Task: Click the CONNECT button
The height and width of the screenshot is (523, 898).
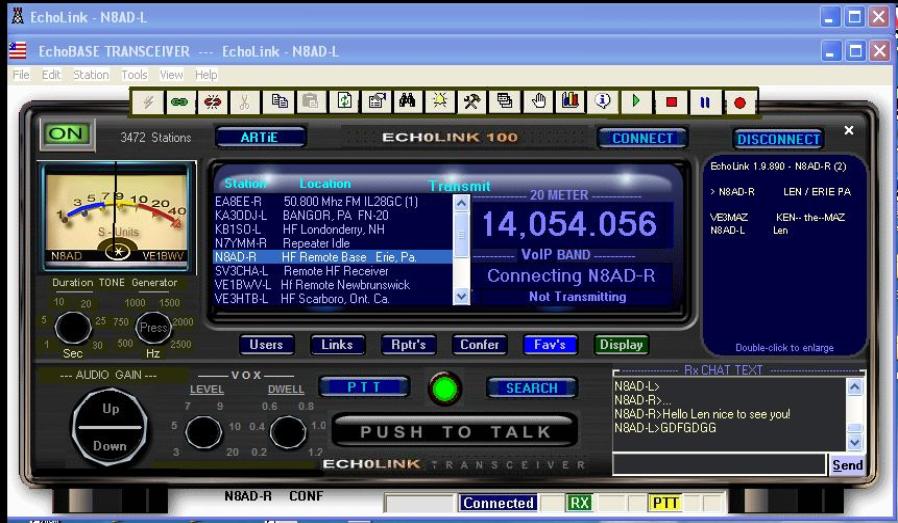Action: [642, 138]
